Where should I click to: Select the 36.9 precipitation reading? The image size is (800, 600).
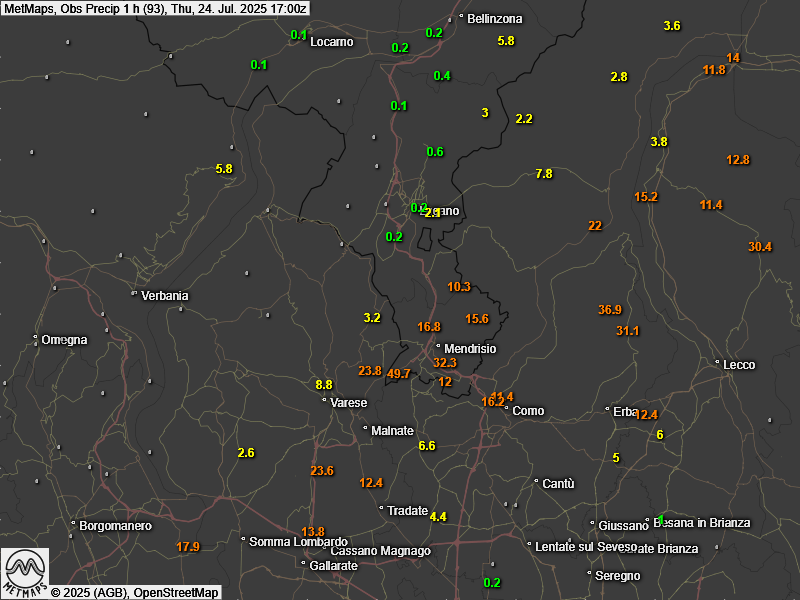point(610,310)
